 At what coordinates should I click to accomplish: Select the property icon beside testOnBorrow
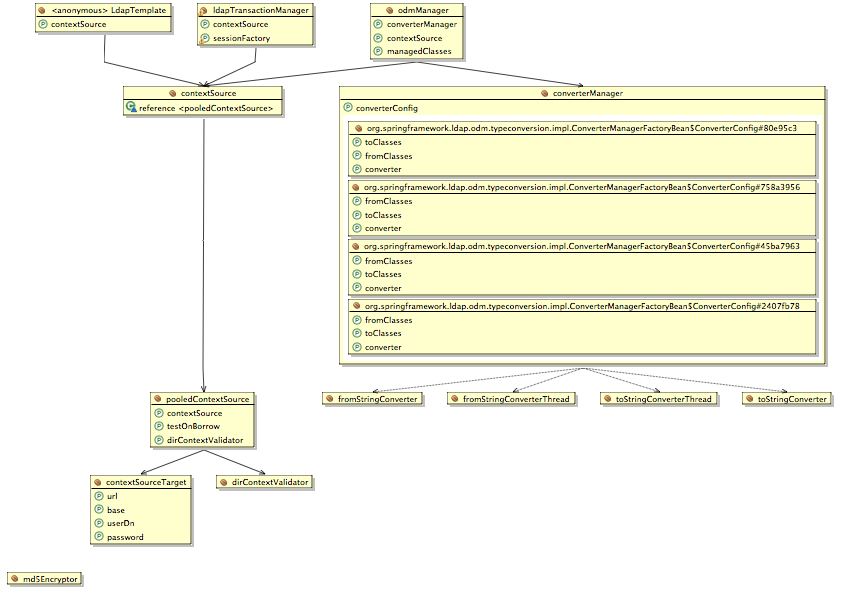pyautogui.click(x=158, y=426)
